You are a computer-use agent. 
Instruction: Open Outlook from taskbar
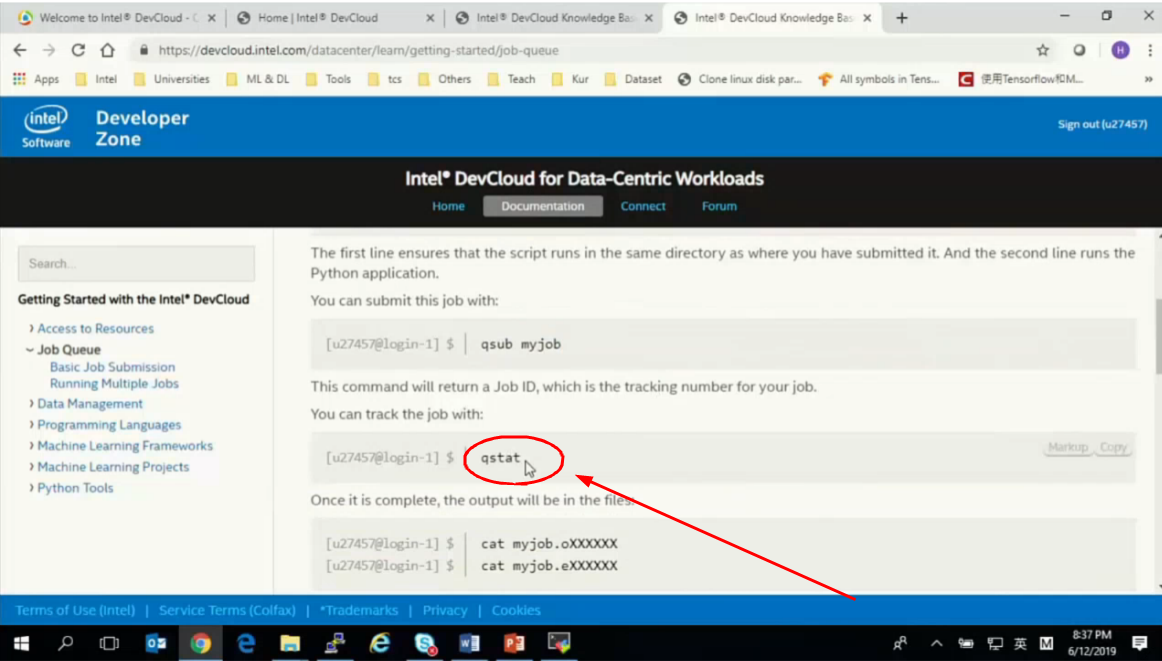coord(156,643)
